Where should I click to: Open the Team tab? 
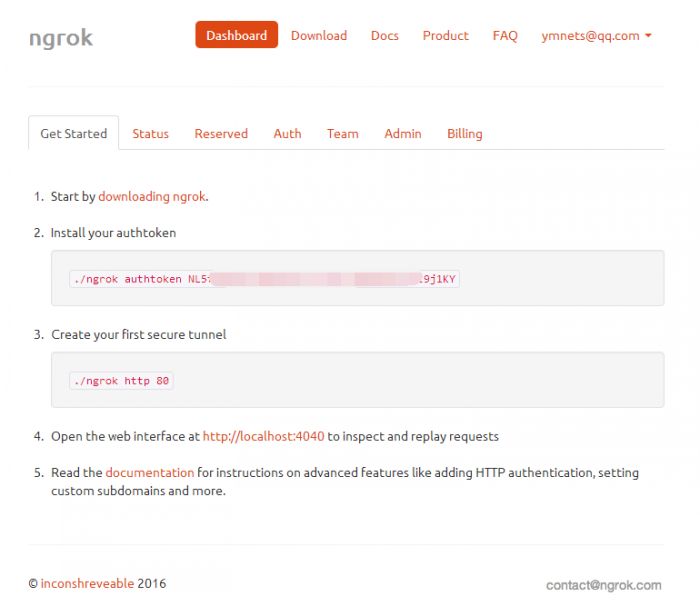click(x=342, y=133)
